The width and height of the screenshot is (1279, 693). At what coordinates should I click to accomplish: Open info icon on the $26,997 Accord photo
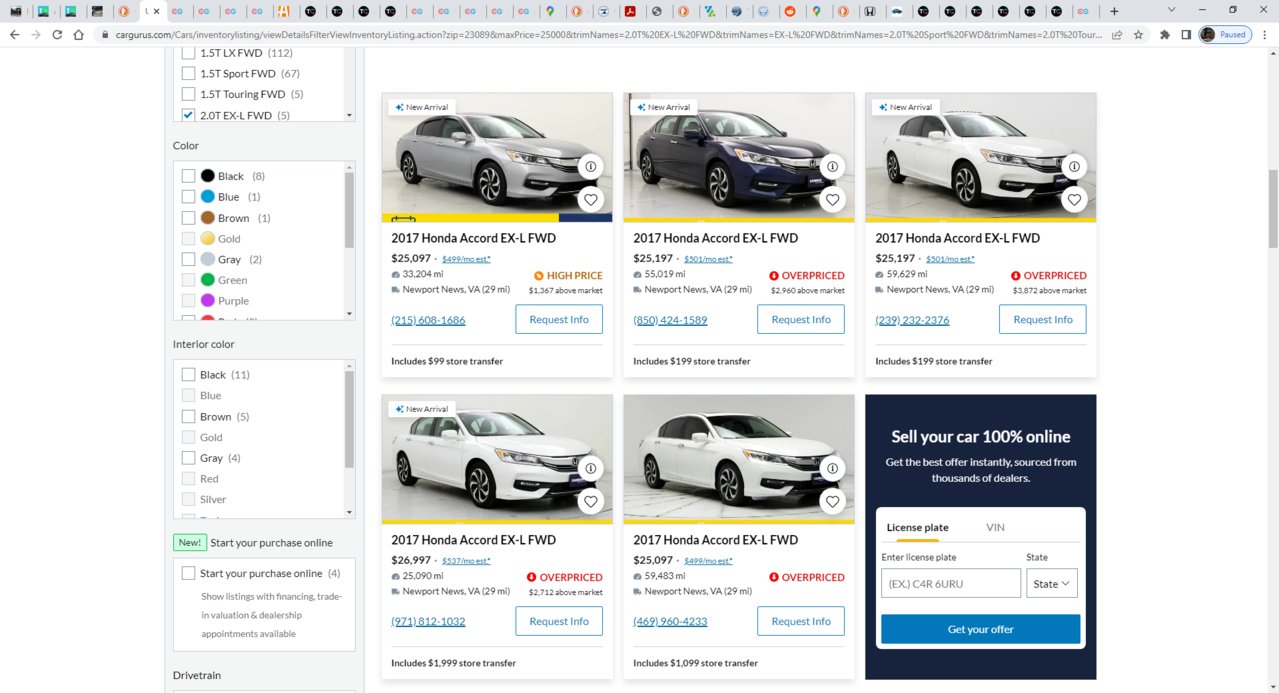[x=591, y=468]
